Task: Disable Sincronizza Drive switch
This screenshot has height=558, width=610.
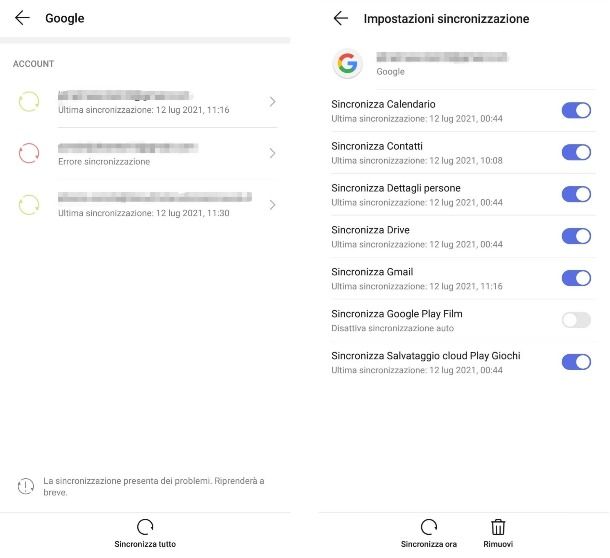Action: tap(576, 236)
